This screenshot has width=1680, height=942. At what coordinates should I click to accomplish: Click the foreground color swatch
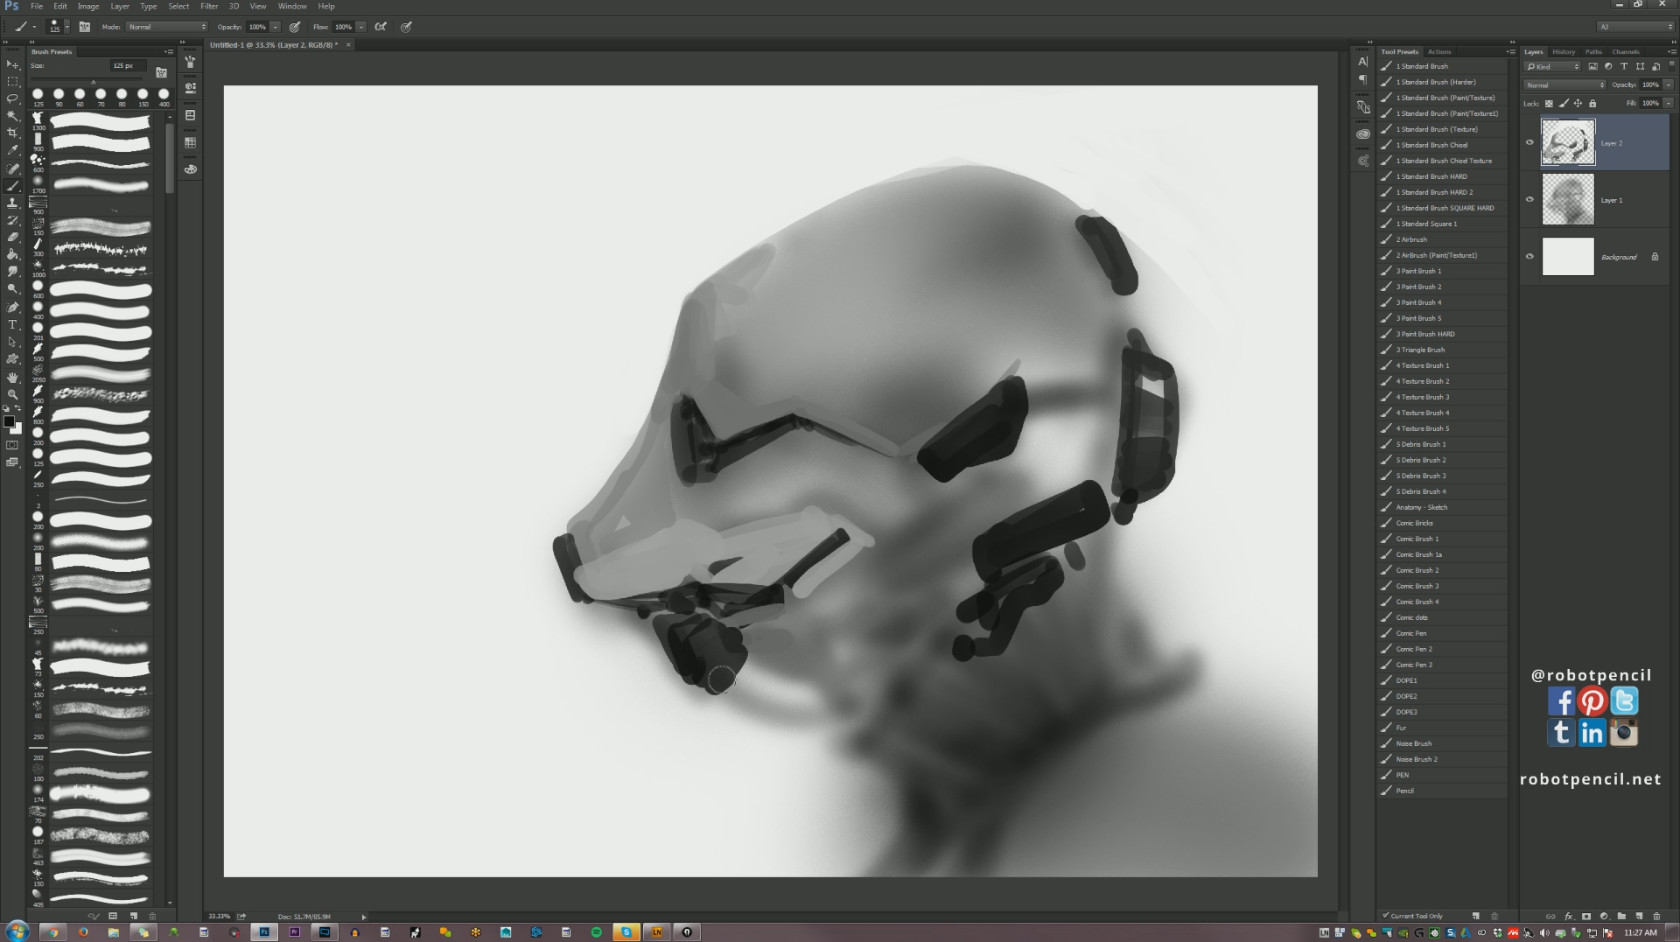coord(9,421)
